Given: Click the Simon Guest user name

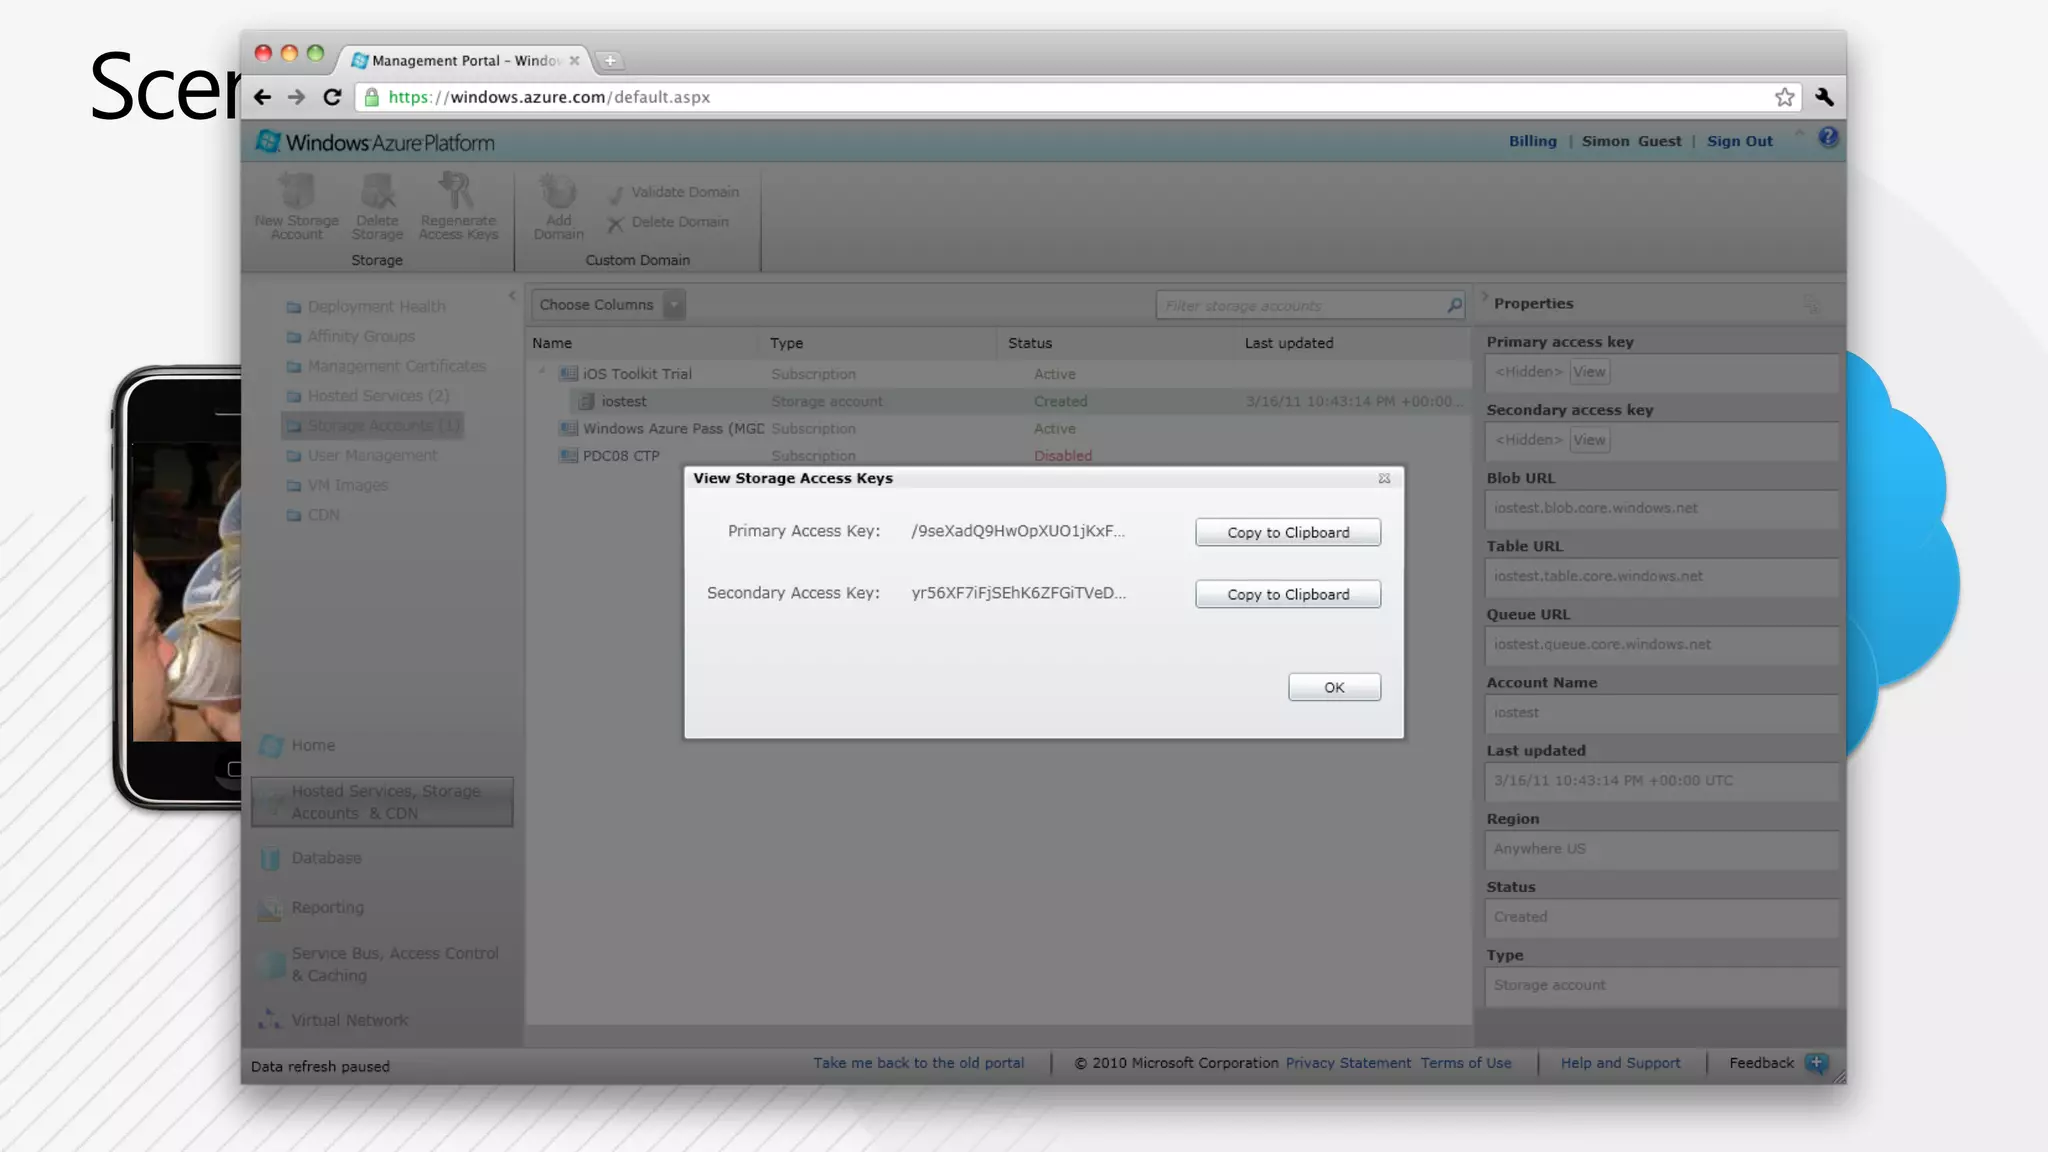Looking at the screenshot, I should pos(1631,141).
